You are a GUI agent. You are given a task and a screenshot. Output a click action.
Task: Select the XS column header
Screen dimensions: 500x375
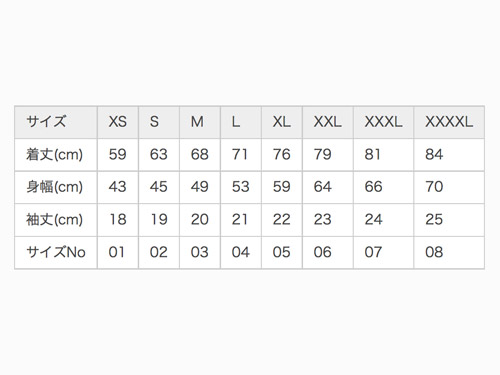[118, 122]
